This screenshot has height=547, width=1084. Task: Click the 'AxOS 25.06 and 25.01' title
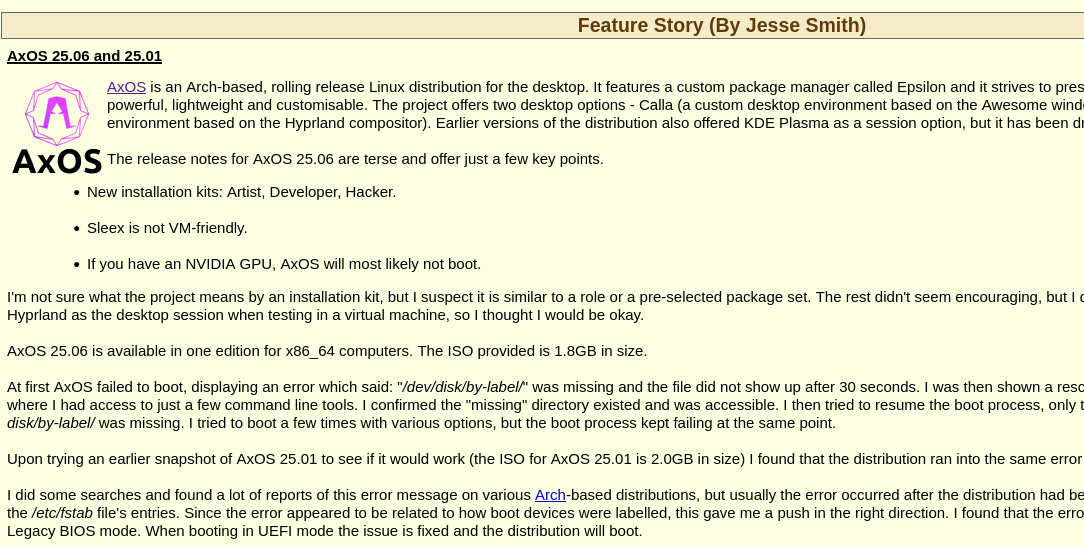(x=84, y=56)
